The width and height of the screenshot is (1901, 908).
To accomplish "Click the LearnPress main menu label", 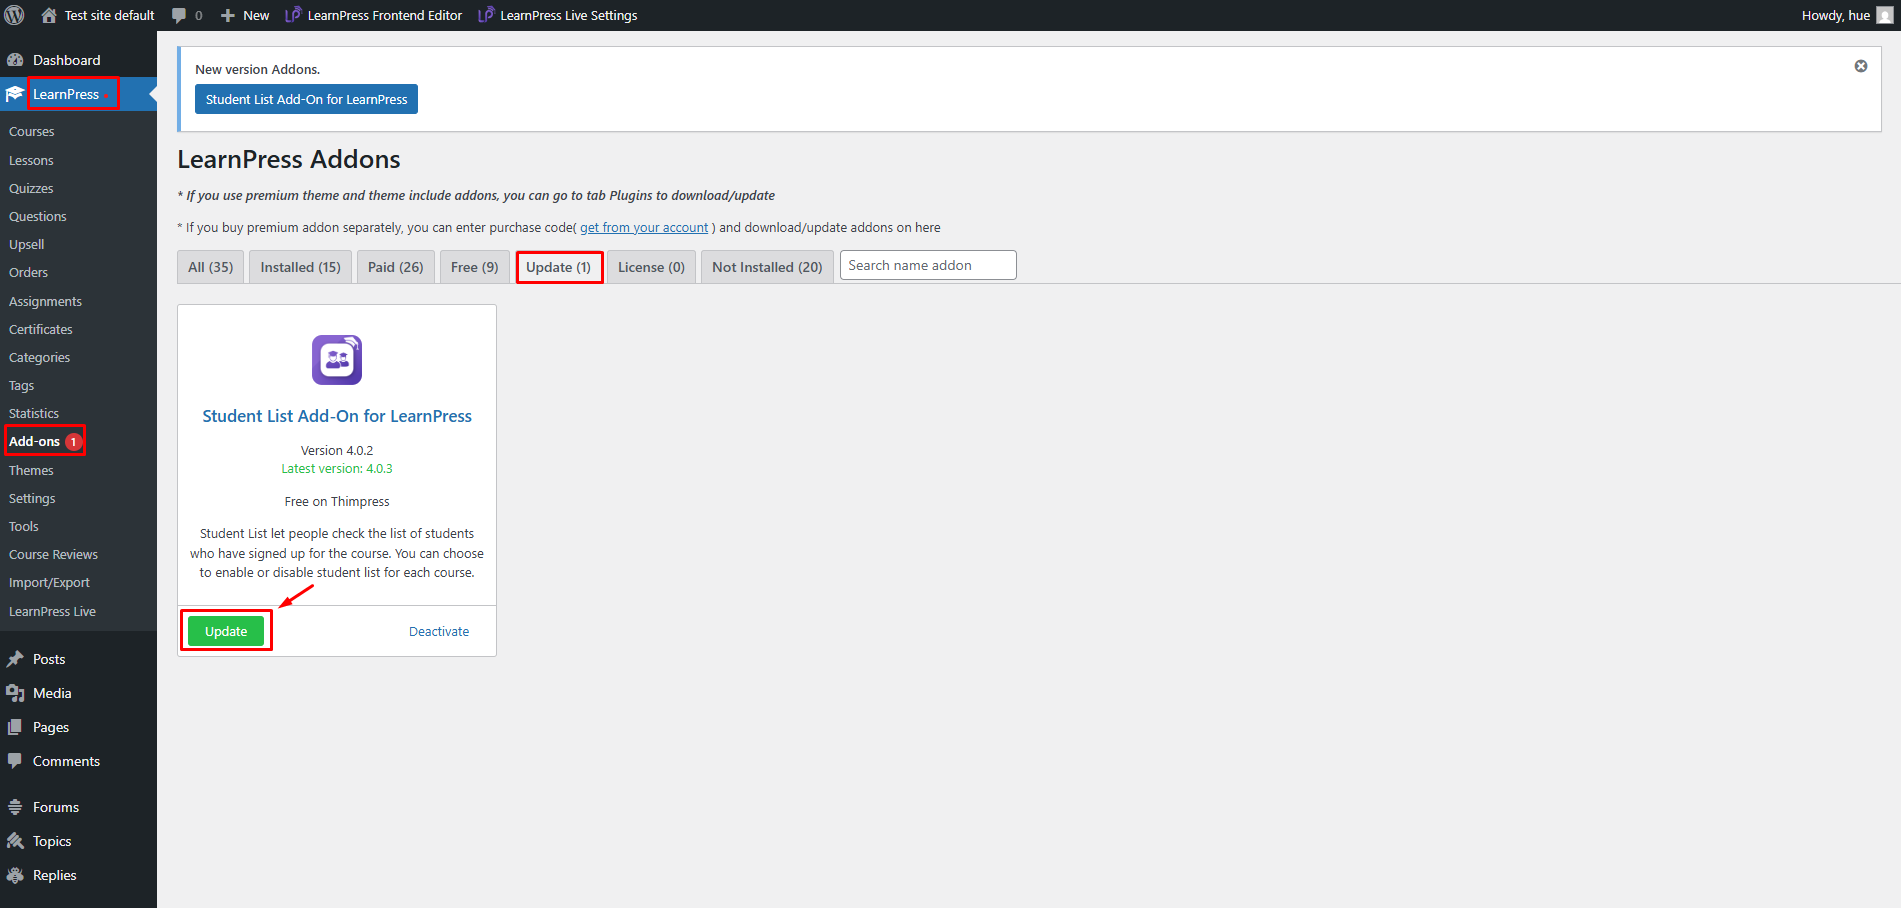I will coord(66,94).
